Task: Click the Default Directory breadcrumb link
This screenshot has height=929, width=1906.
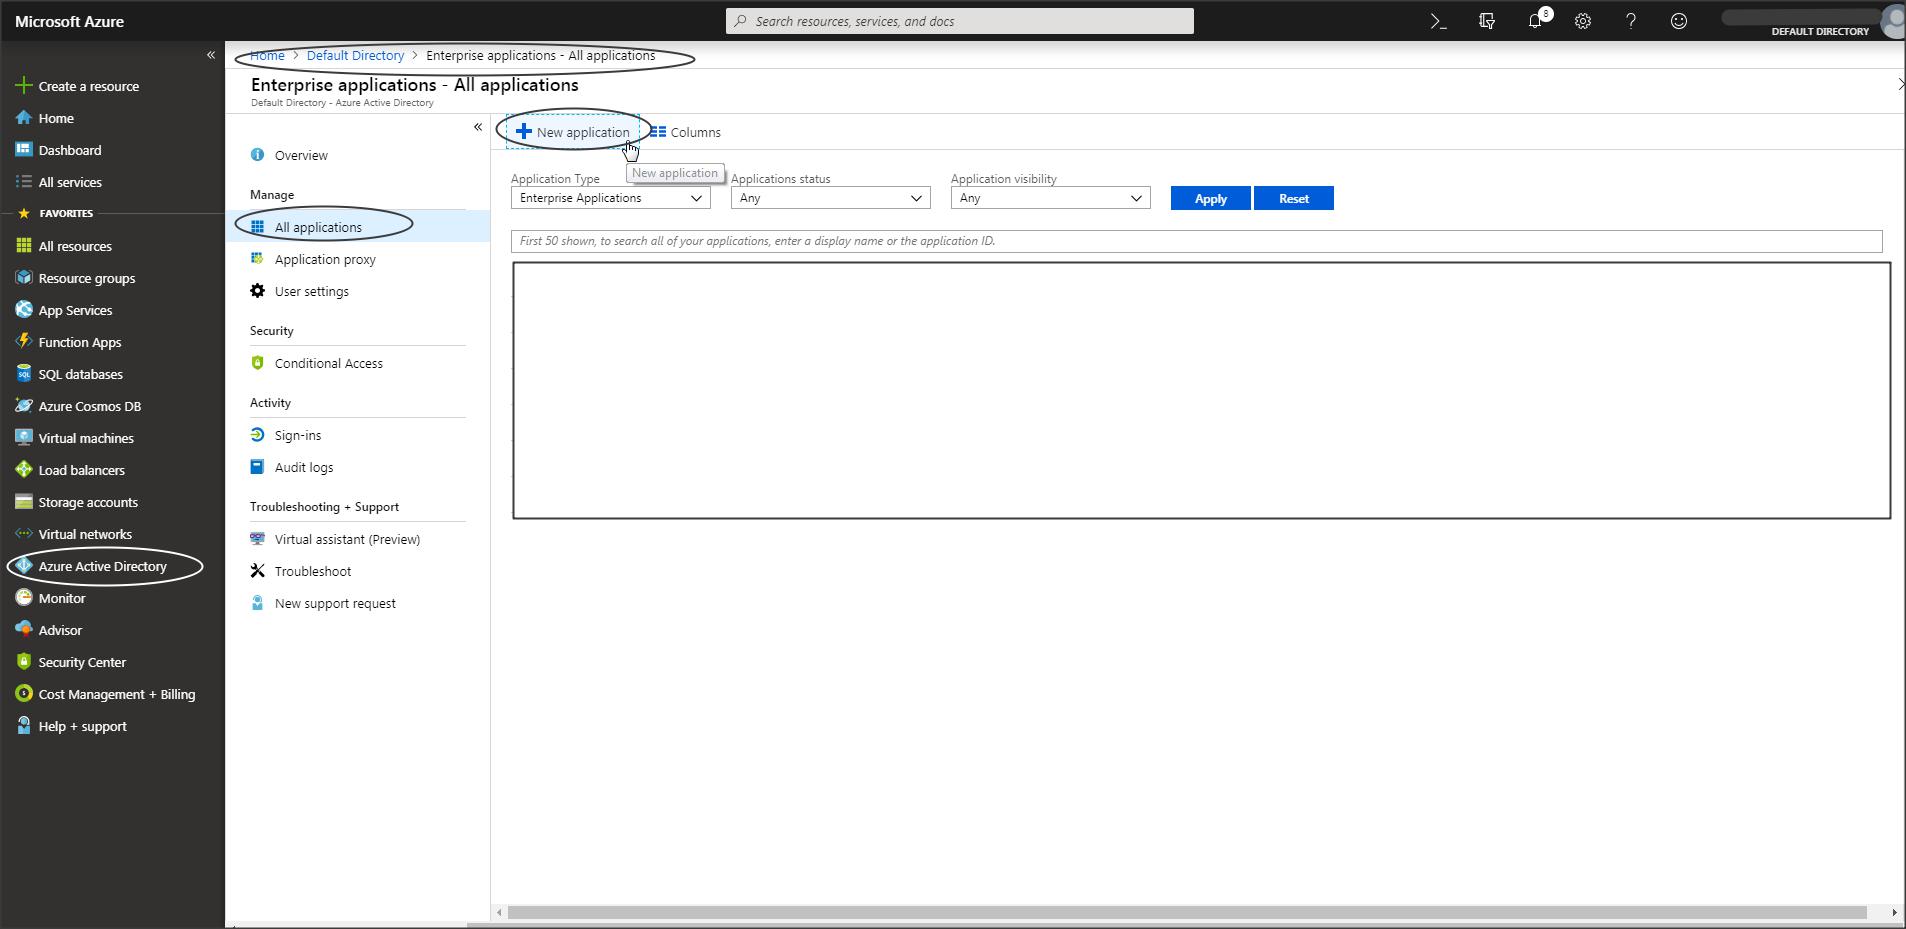Action: 355,55
